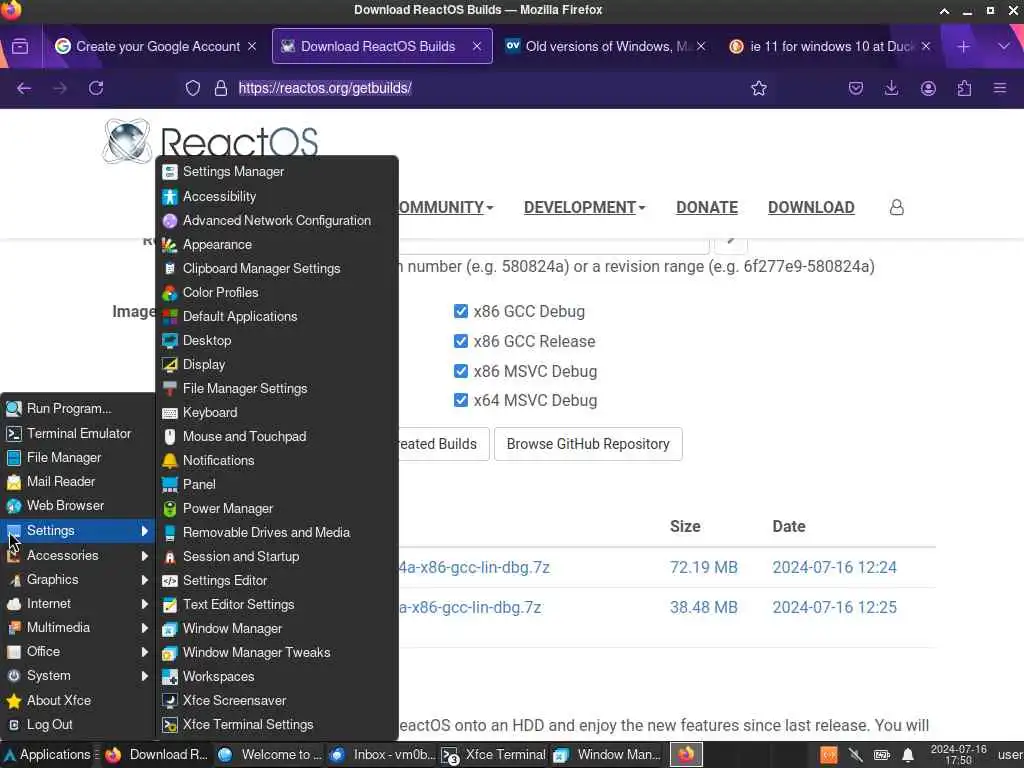Click the Appearance settings icon

170,245
